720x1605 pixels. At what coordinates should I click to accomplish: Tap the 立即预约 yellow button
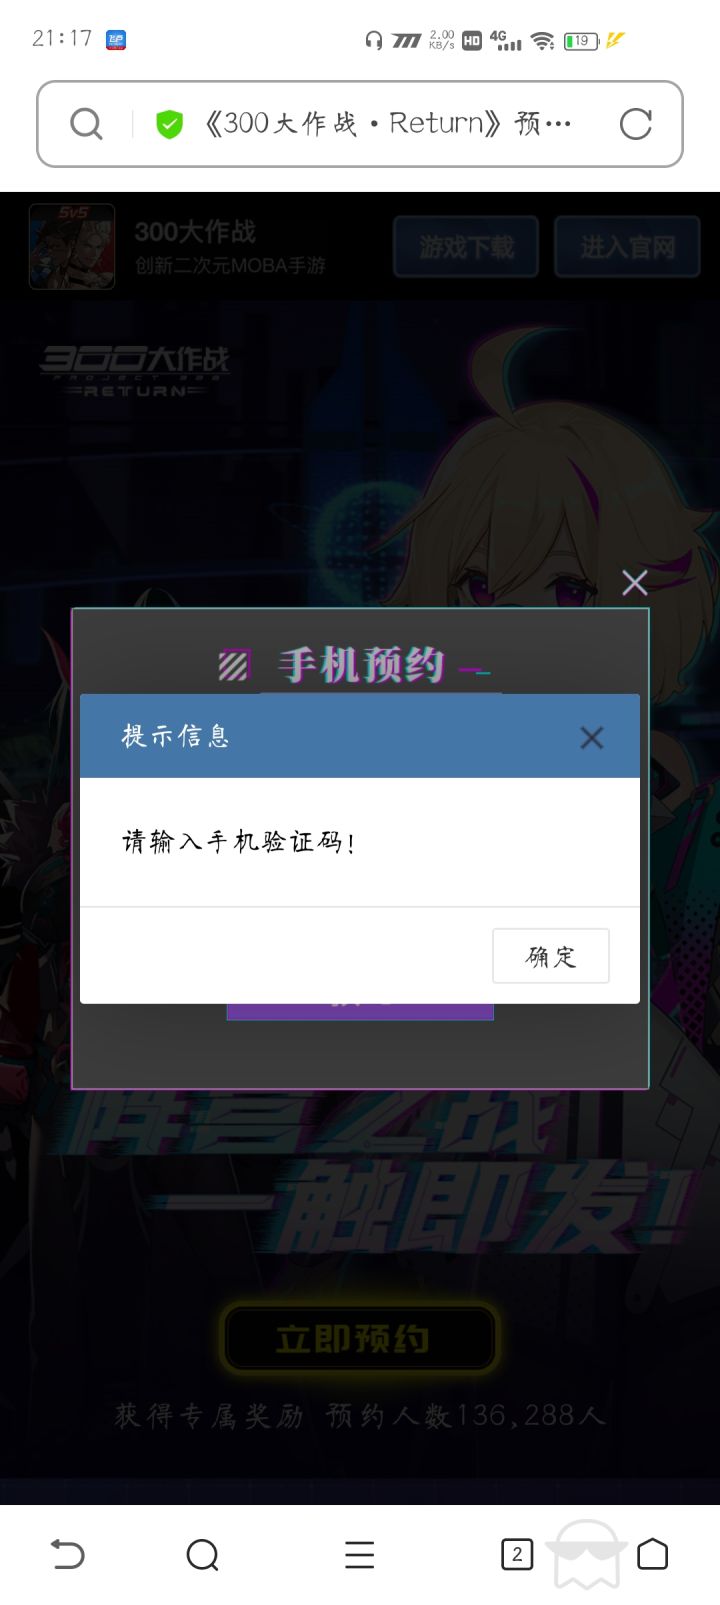tap(359, 1338)
